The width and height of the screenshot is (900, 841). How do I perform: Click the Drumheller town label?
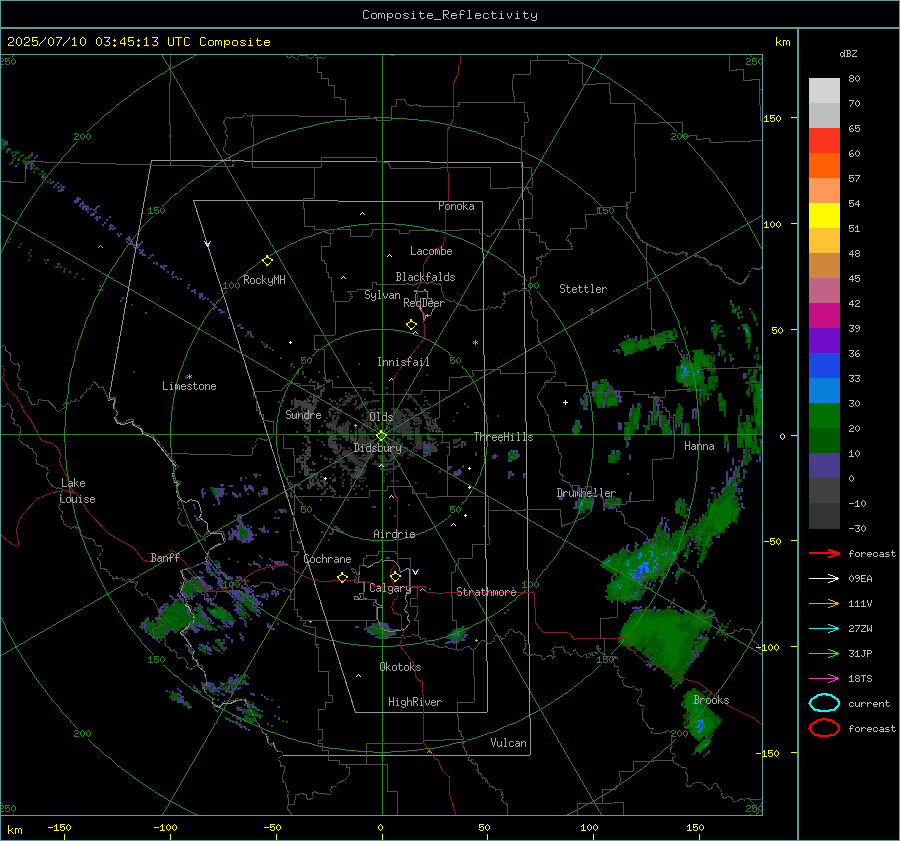coord(586,493)
